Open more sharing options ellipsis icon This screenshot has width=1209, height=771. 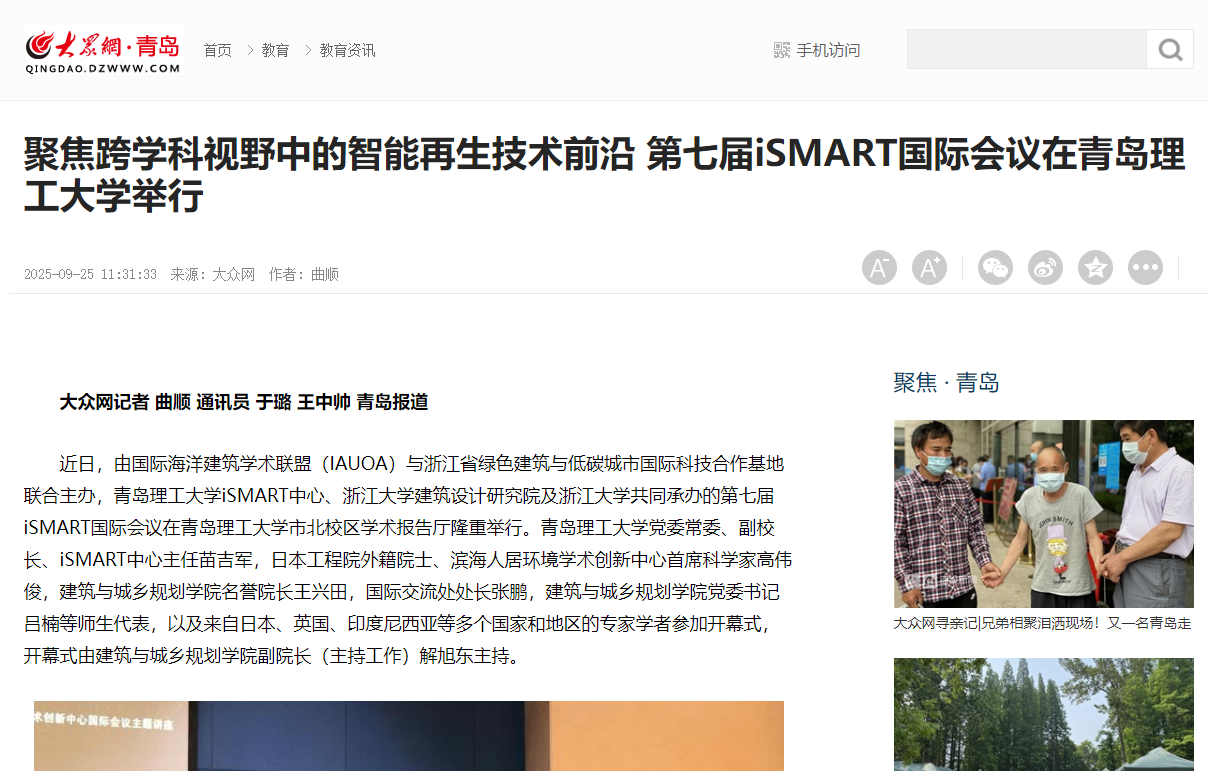click(x=1145, y=268)
